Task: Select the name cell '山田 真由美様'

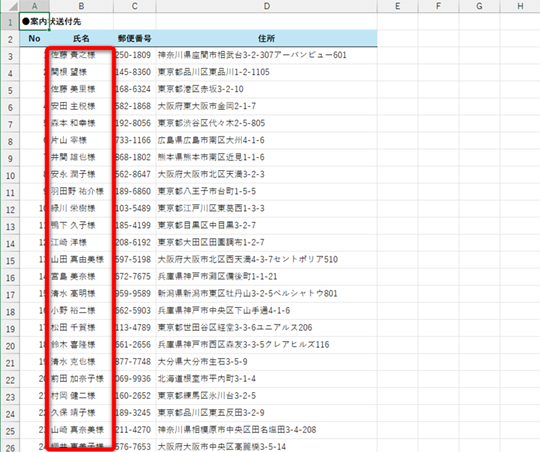Action: 81,260
